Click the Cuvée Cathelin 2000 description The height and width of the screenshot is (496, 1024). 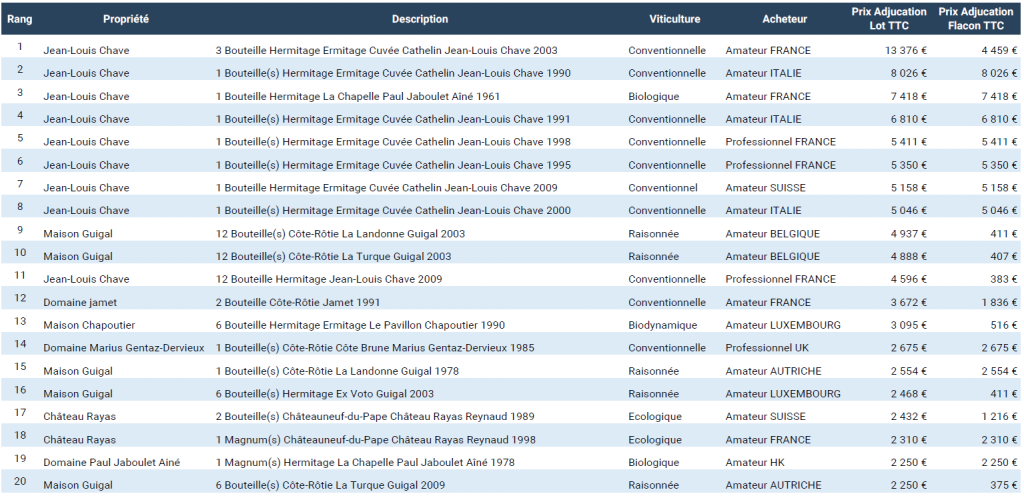click(393, 210)
